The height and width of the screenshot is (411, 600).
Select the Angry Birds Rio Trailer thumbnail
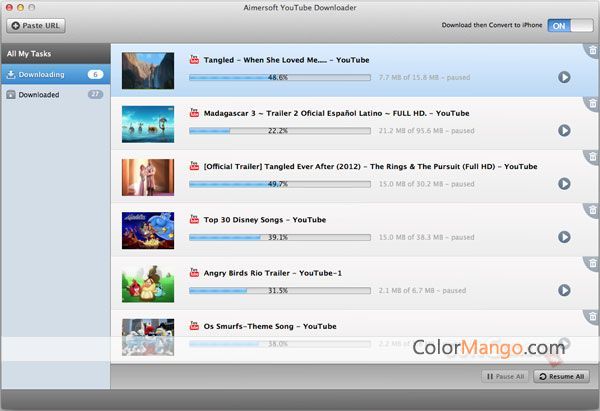[148, 284]
